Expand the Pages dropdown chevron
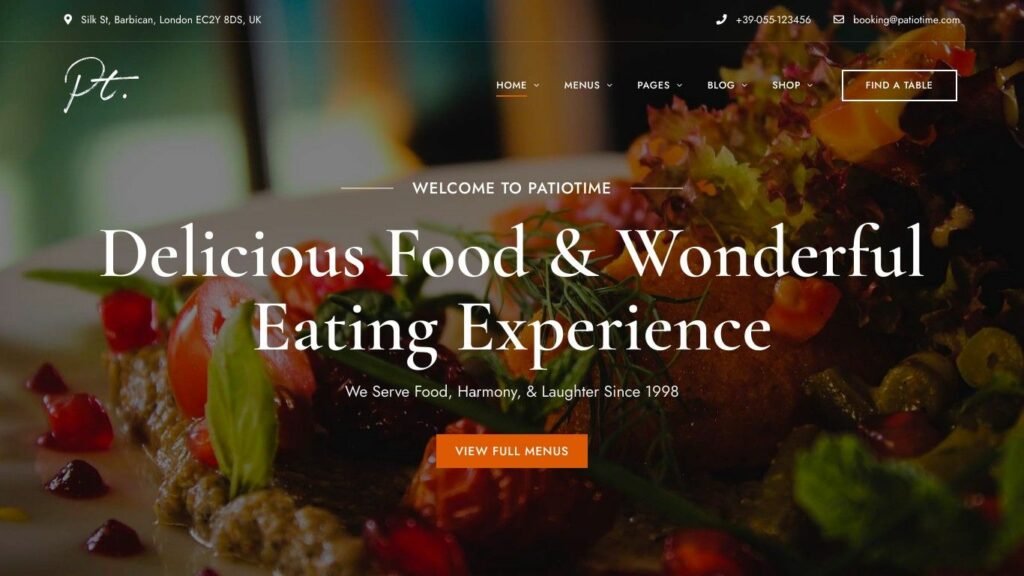Image resolution: width=1024 pixels, height=576 pixels. (x=680, y=86)
